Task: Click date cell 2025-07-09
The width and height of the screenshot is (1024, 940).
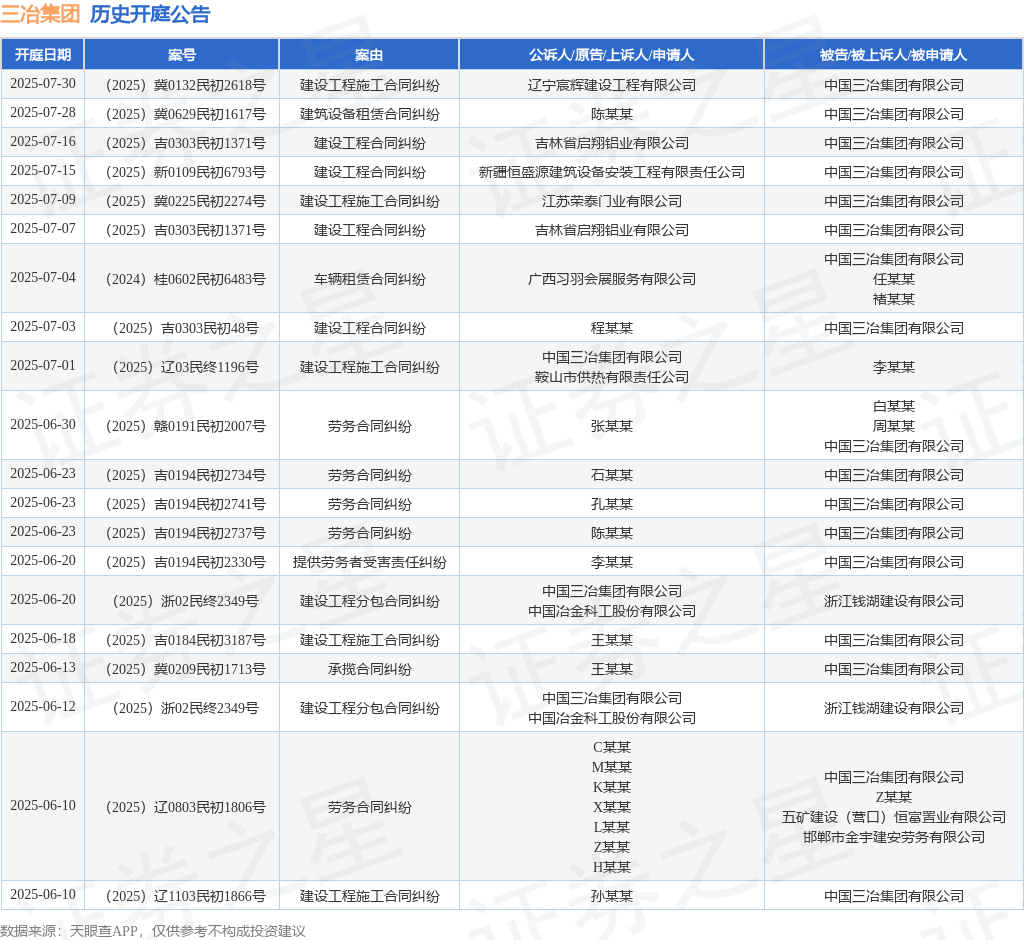Action: point(42,199)
